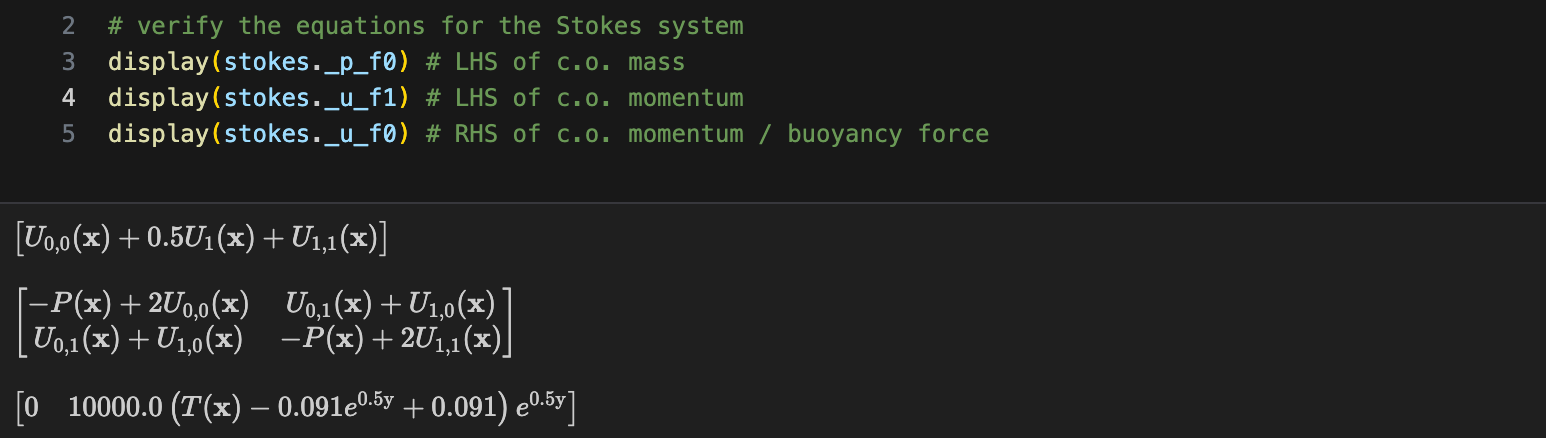The height and width of the screenshot is (438, 1546).
Task: Click line number 5 in gutter
Action: [x=68, y=134]
